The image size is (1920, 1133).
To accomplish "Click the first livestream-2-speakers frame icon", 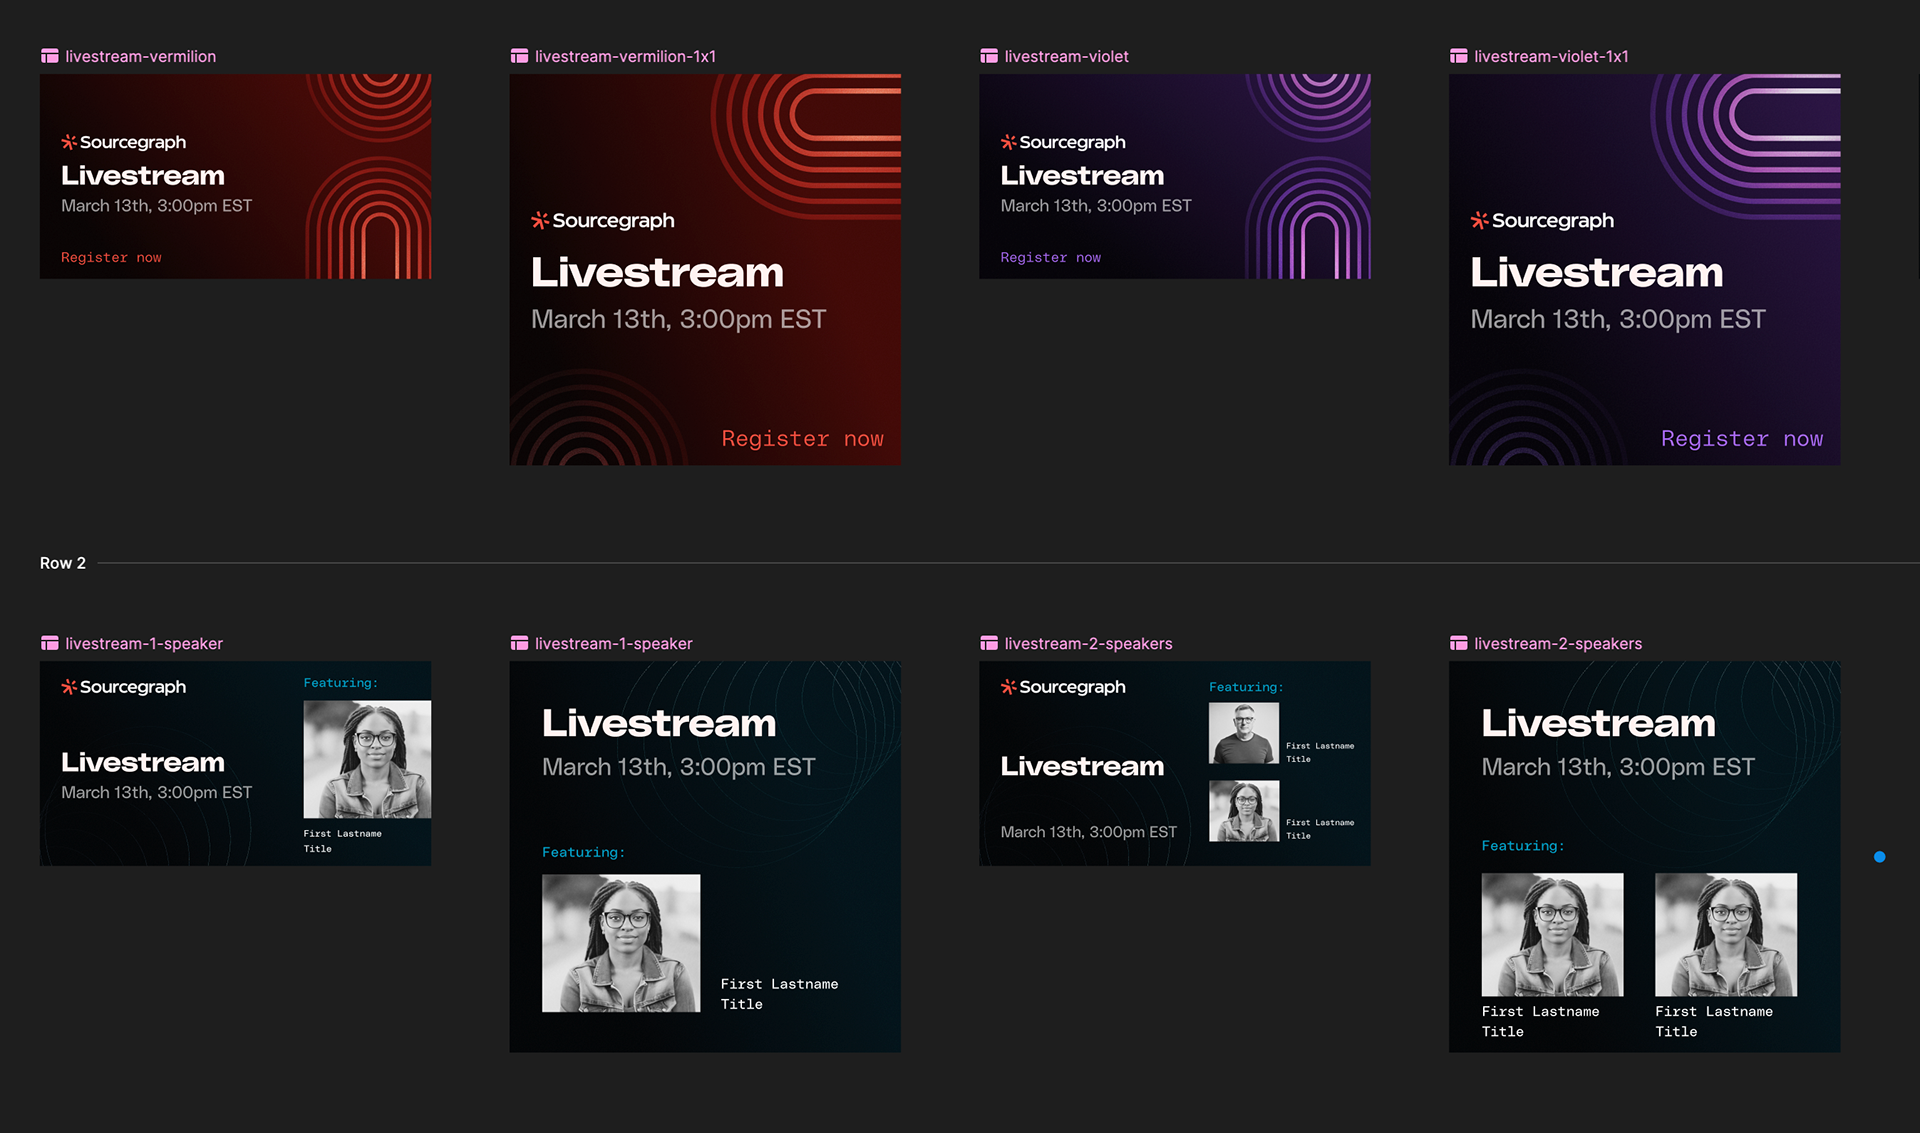I will [989, 643].
